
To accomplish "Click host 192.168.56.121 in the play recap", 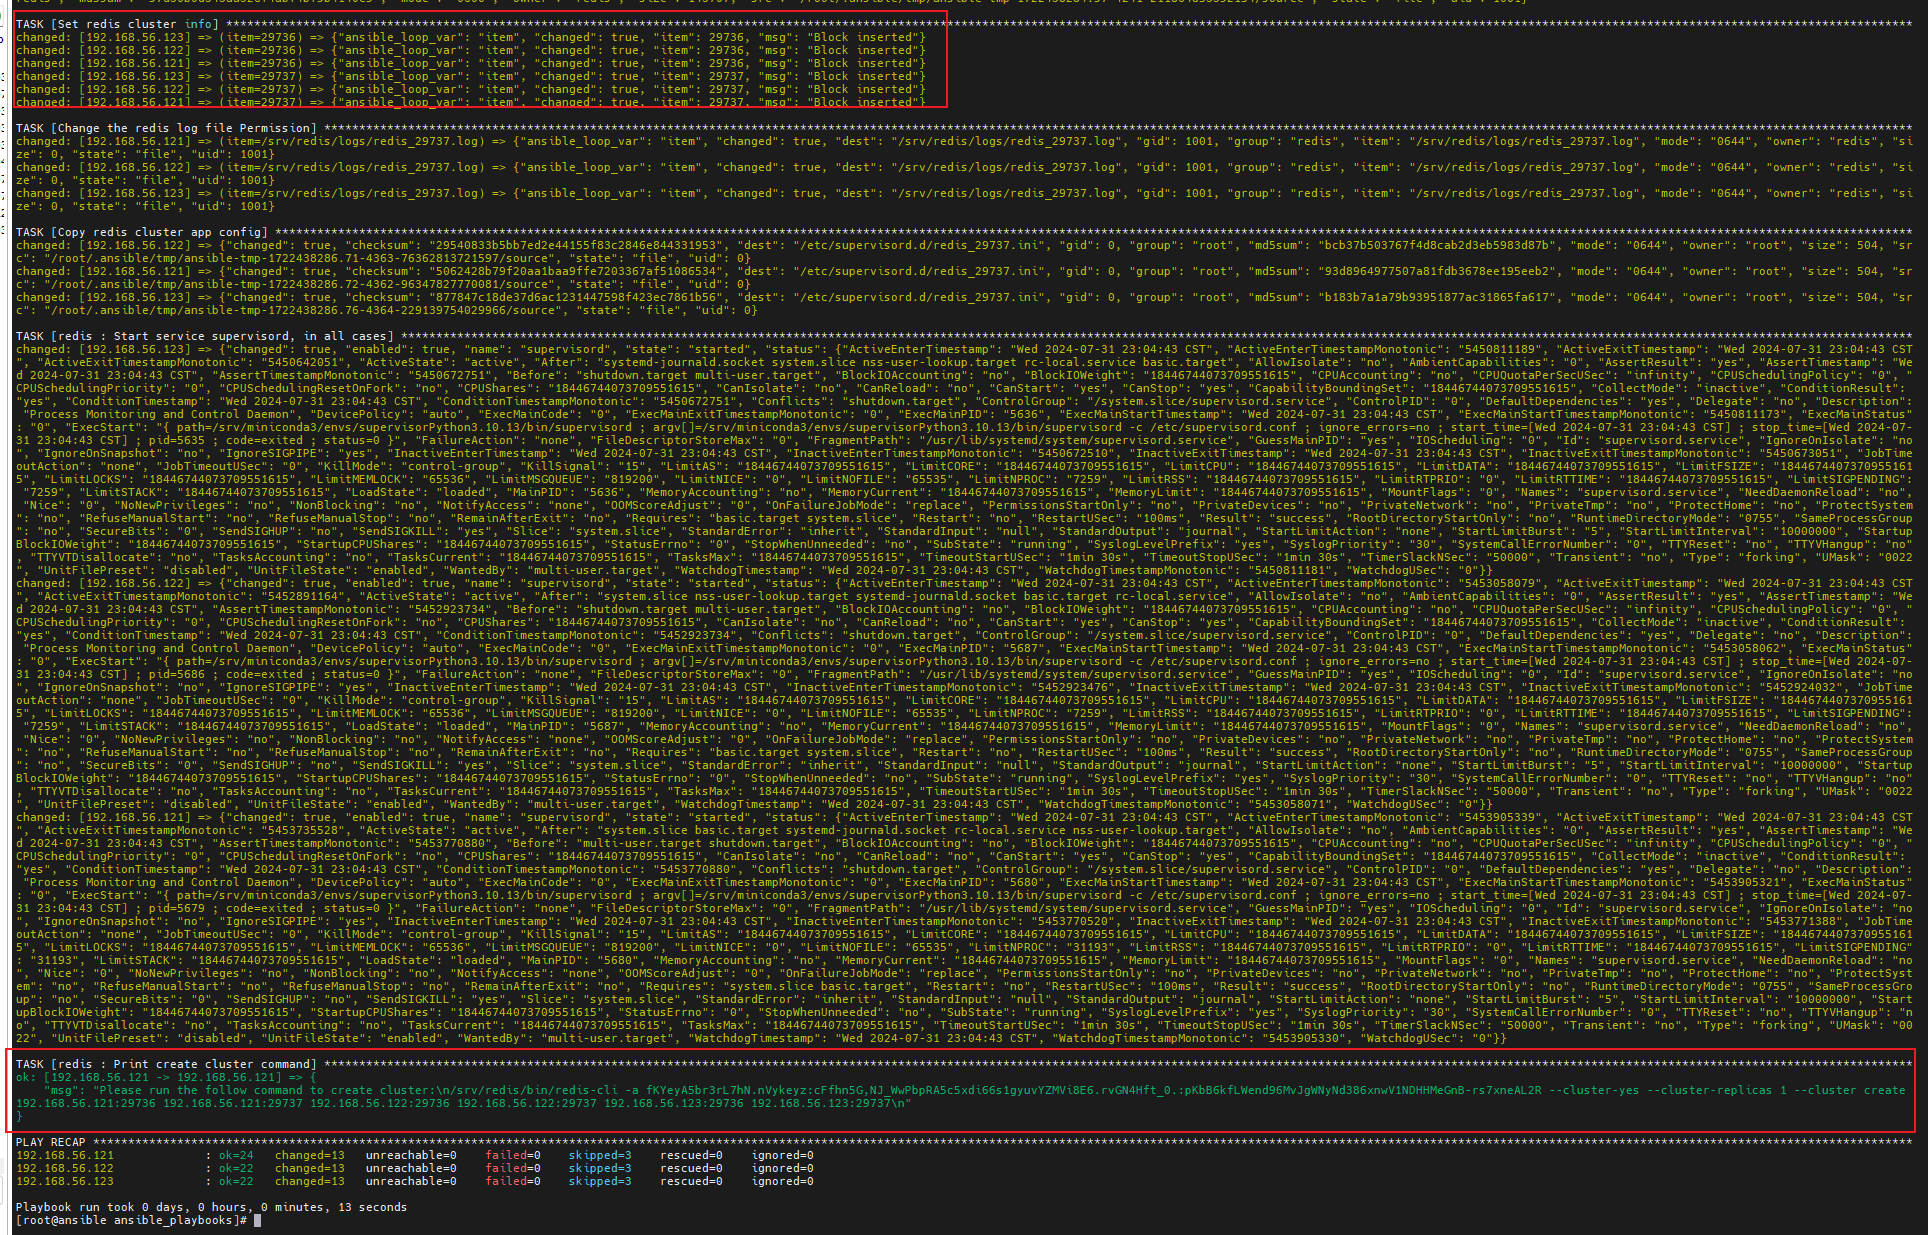I will pos(65,1155).
